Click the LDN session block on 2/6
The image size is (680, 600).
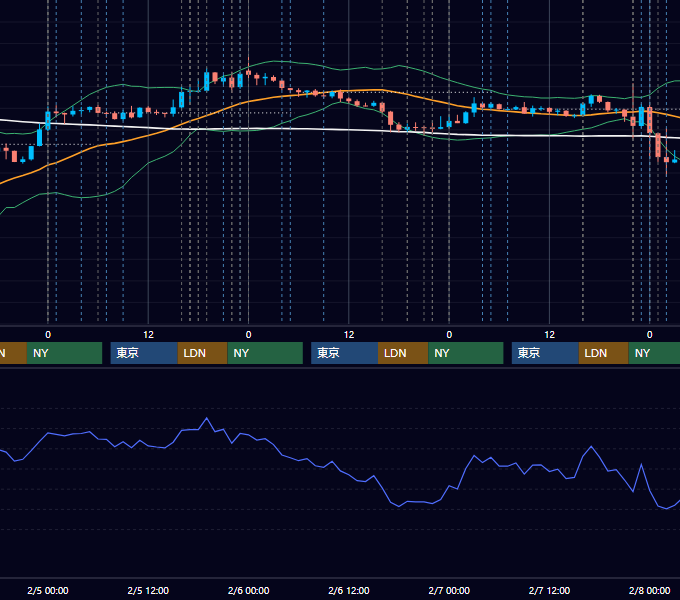403,353
